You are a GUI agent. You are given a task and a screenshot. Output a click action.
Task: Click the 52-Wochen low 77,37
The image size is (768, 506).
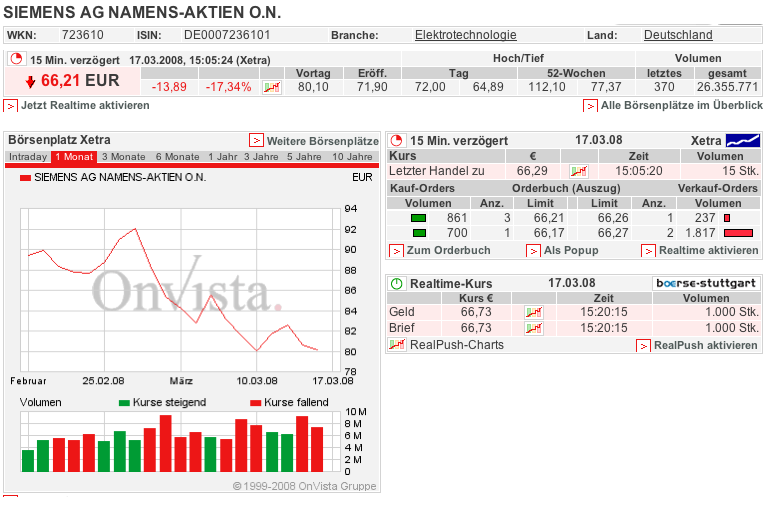pos(606,87)
